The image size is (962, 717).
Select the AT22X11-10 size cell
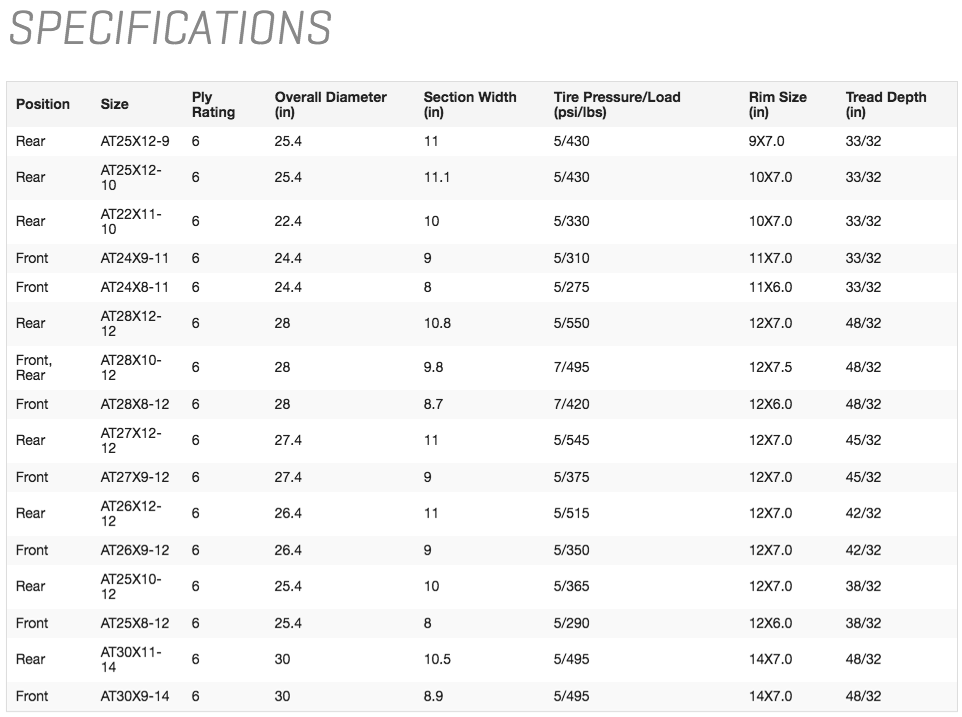pyautogui.click(x=131, y=221)
